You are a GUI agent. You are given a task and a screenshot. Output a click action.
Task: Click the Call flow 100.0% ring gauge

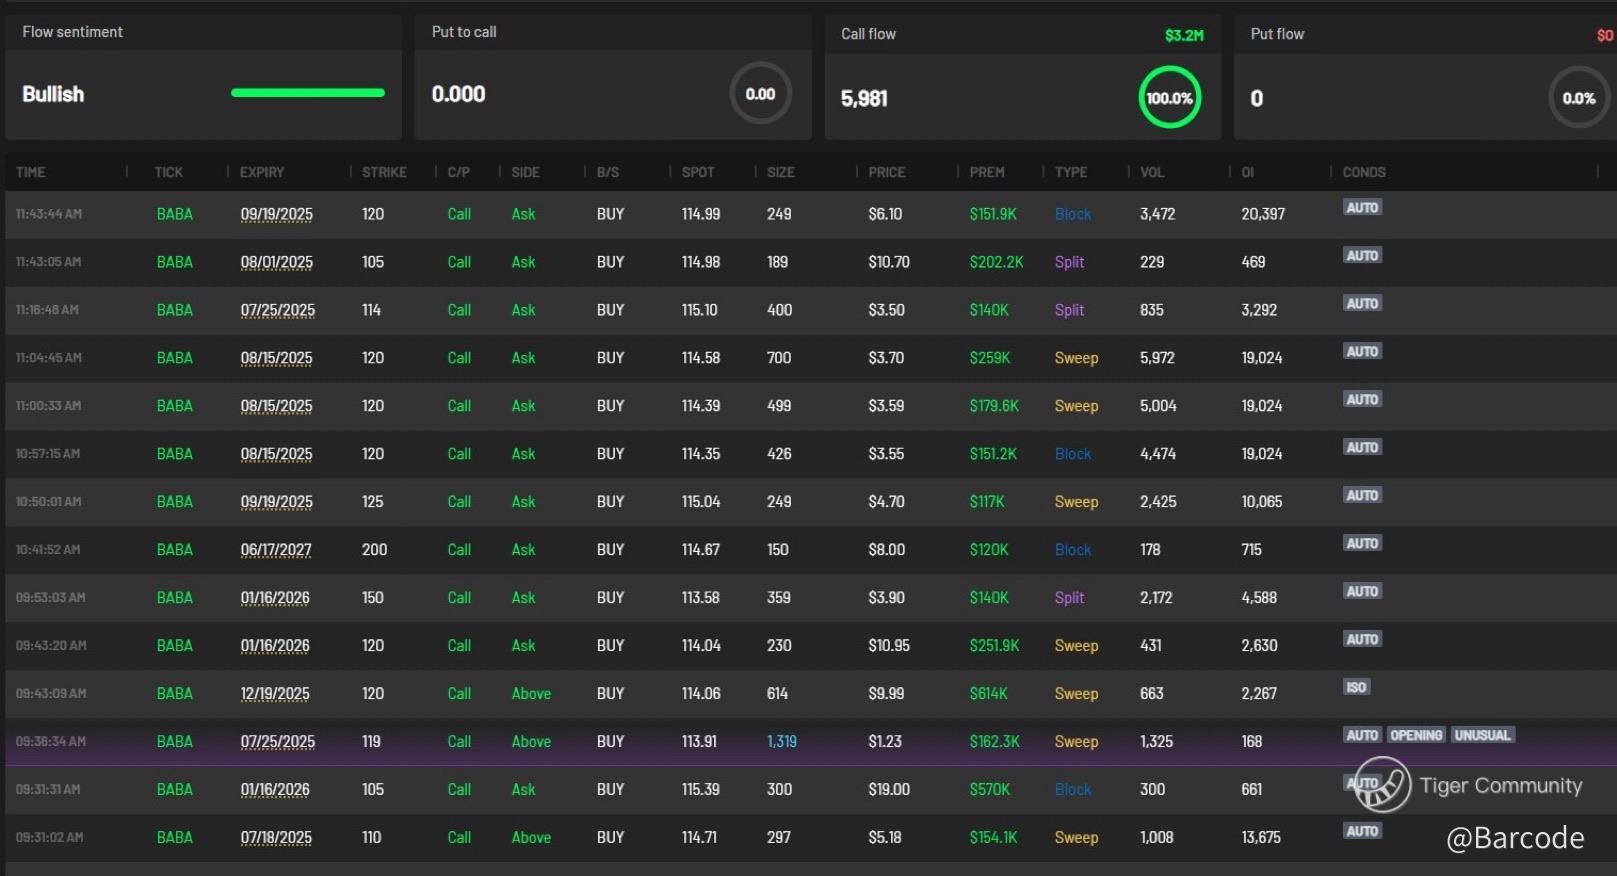tap(1169, 98)
